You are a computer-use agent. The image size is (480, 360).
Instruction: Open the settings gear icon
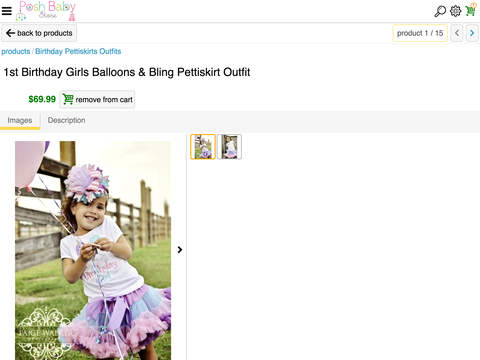tap(455, 11)
